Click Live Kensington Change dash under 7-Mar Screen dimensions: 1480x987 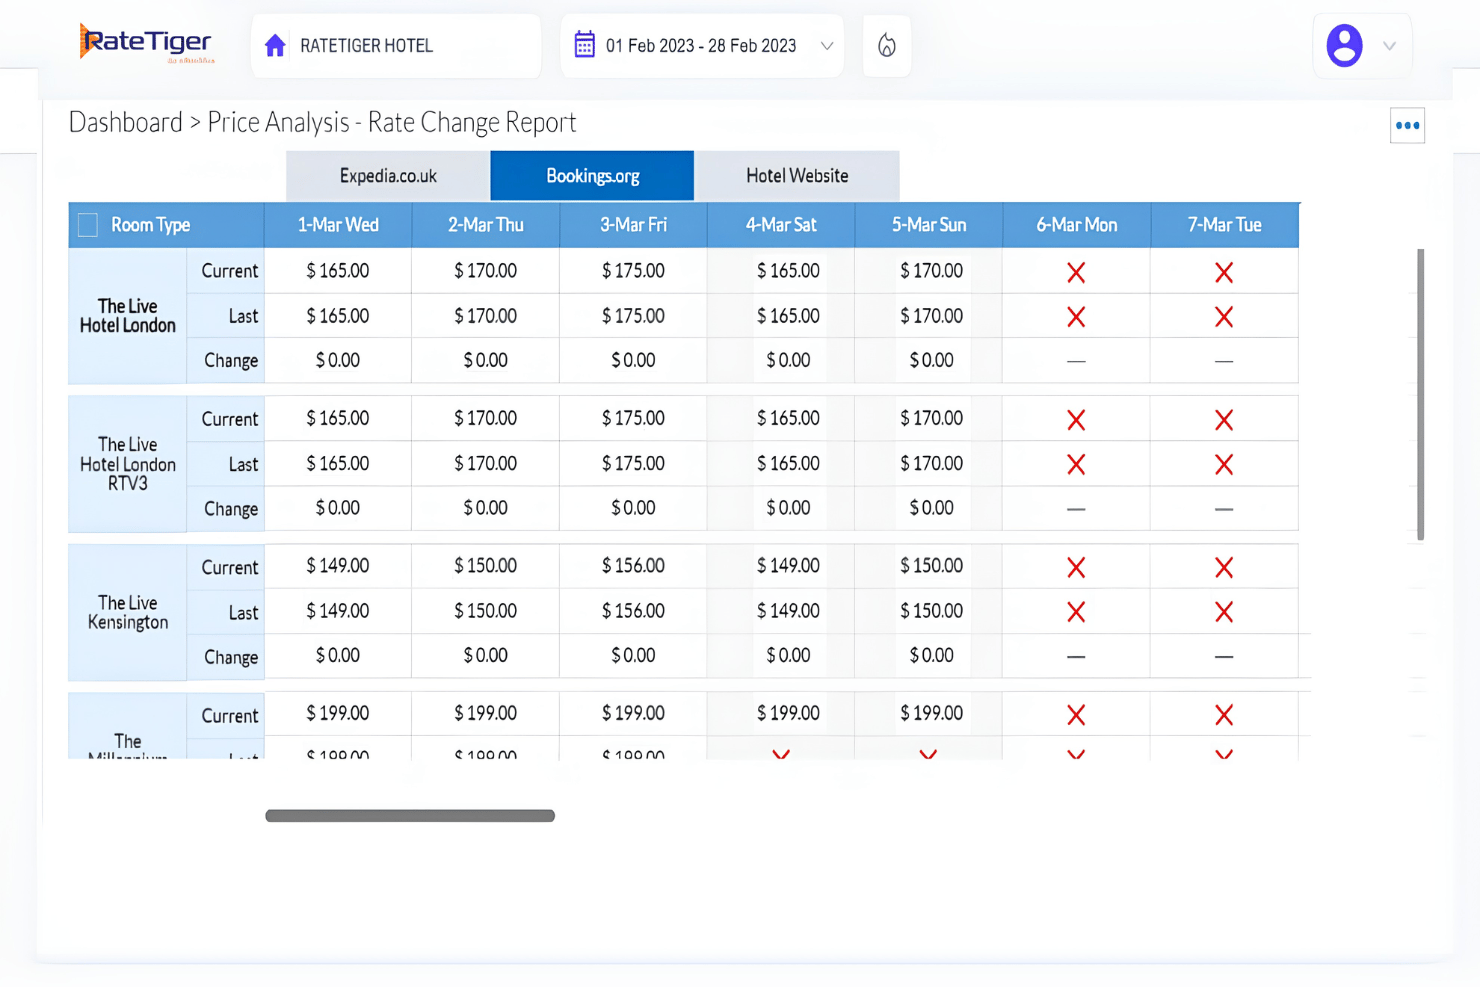click(1224, 657)
